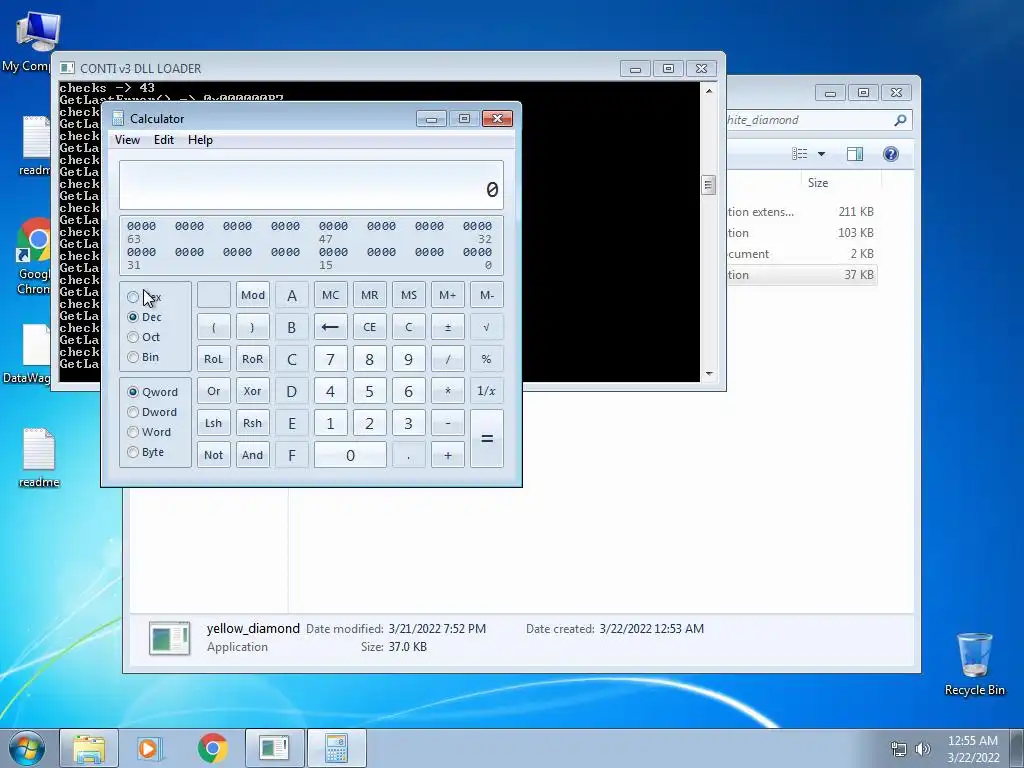The image size is (1024, 768).
Task: Click the MR memory recall button
Action: 370,295
